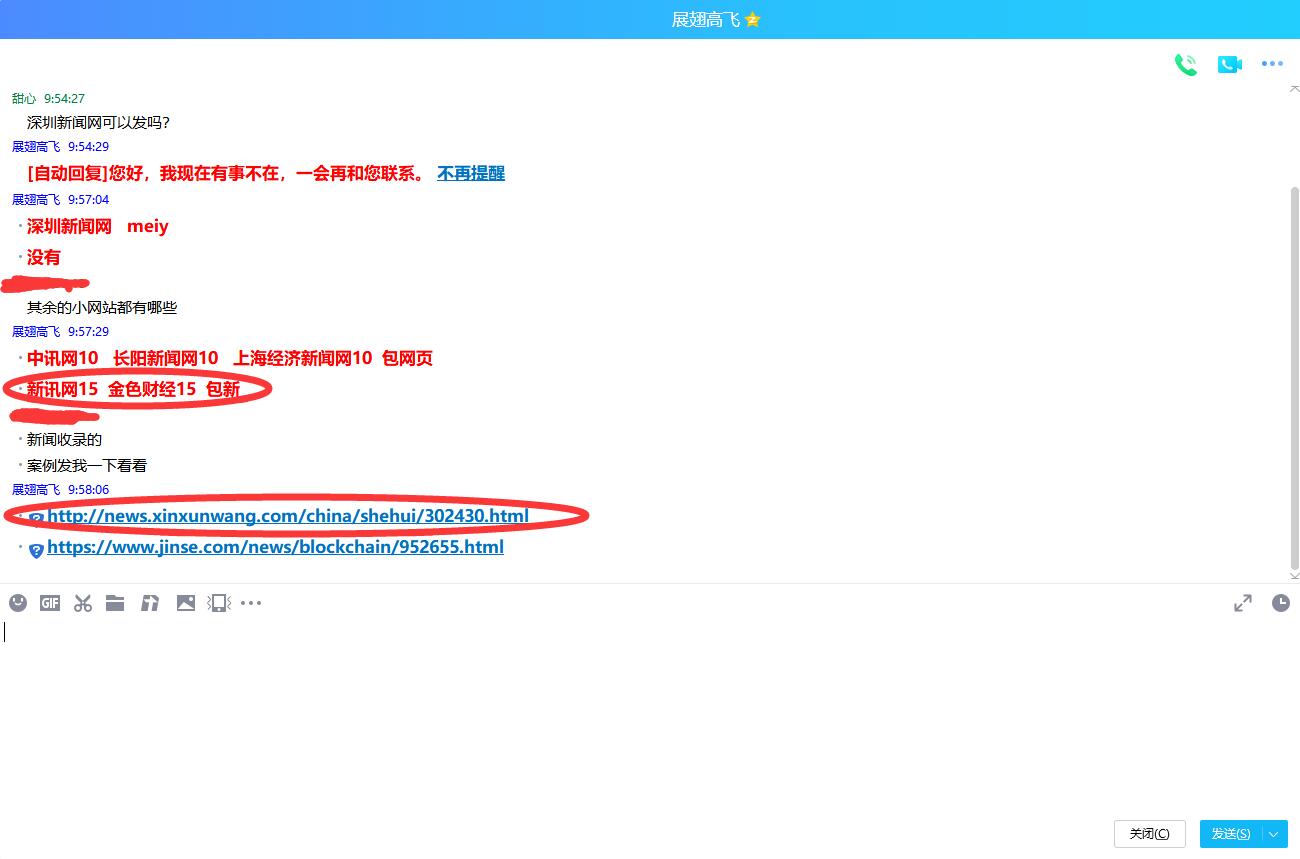The image size is (1300, 859).
Task: Open the jinse.com blockchain news link
Action: coord(275,547)
